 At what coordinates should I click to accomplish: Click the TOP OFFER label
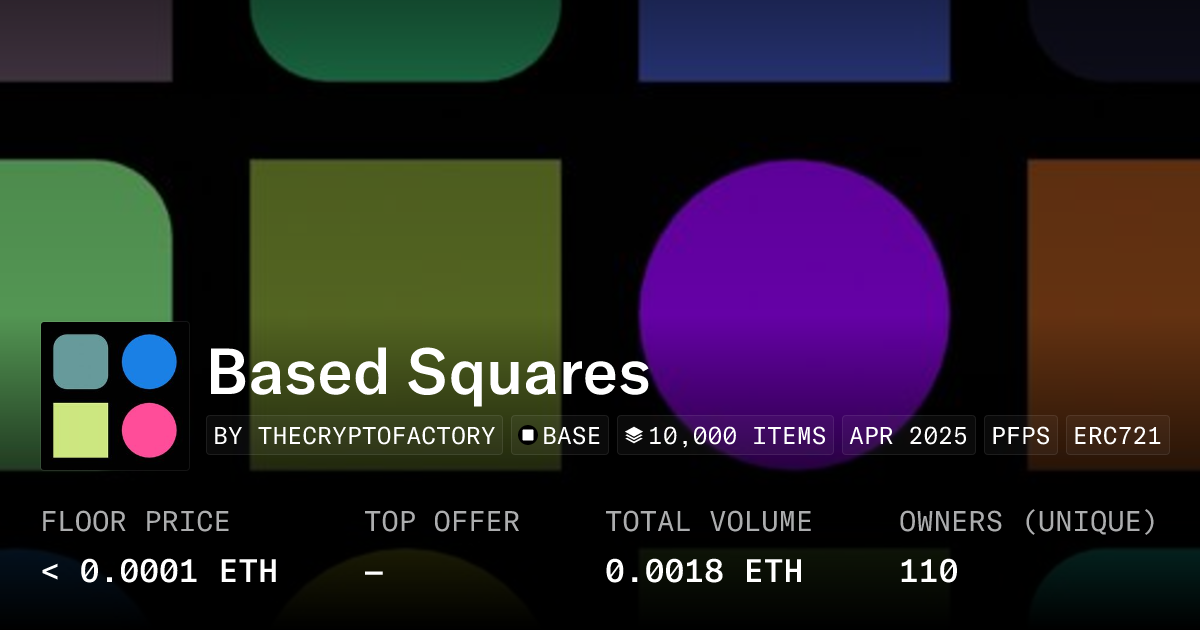[441, 522]
